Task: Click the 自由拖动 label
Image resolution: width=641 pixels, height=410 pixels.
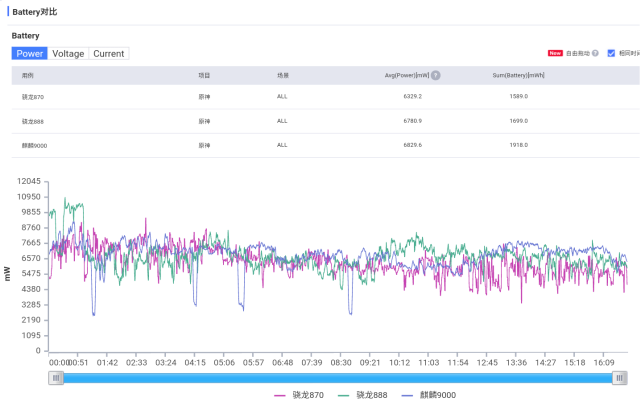Action: pos(577,53)
